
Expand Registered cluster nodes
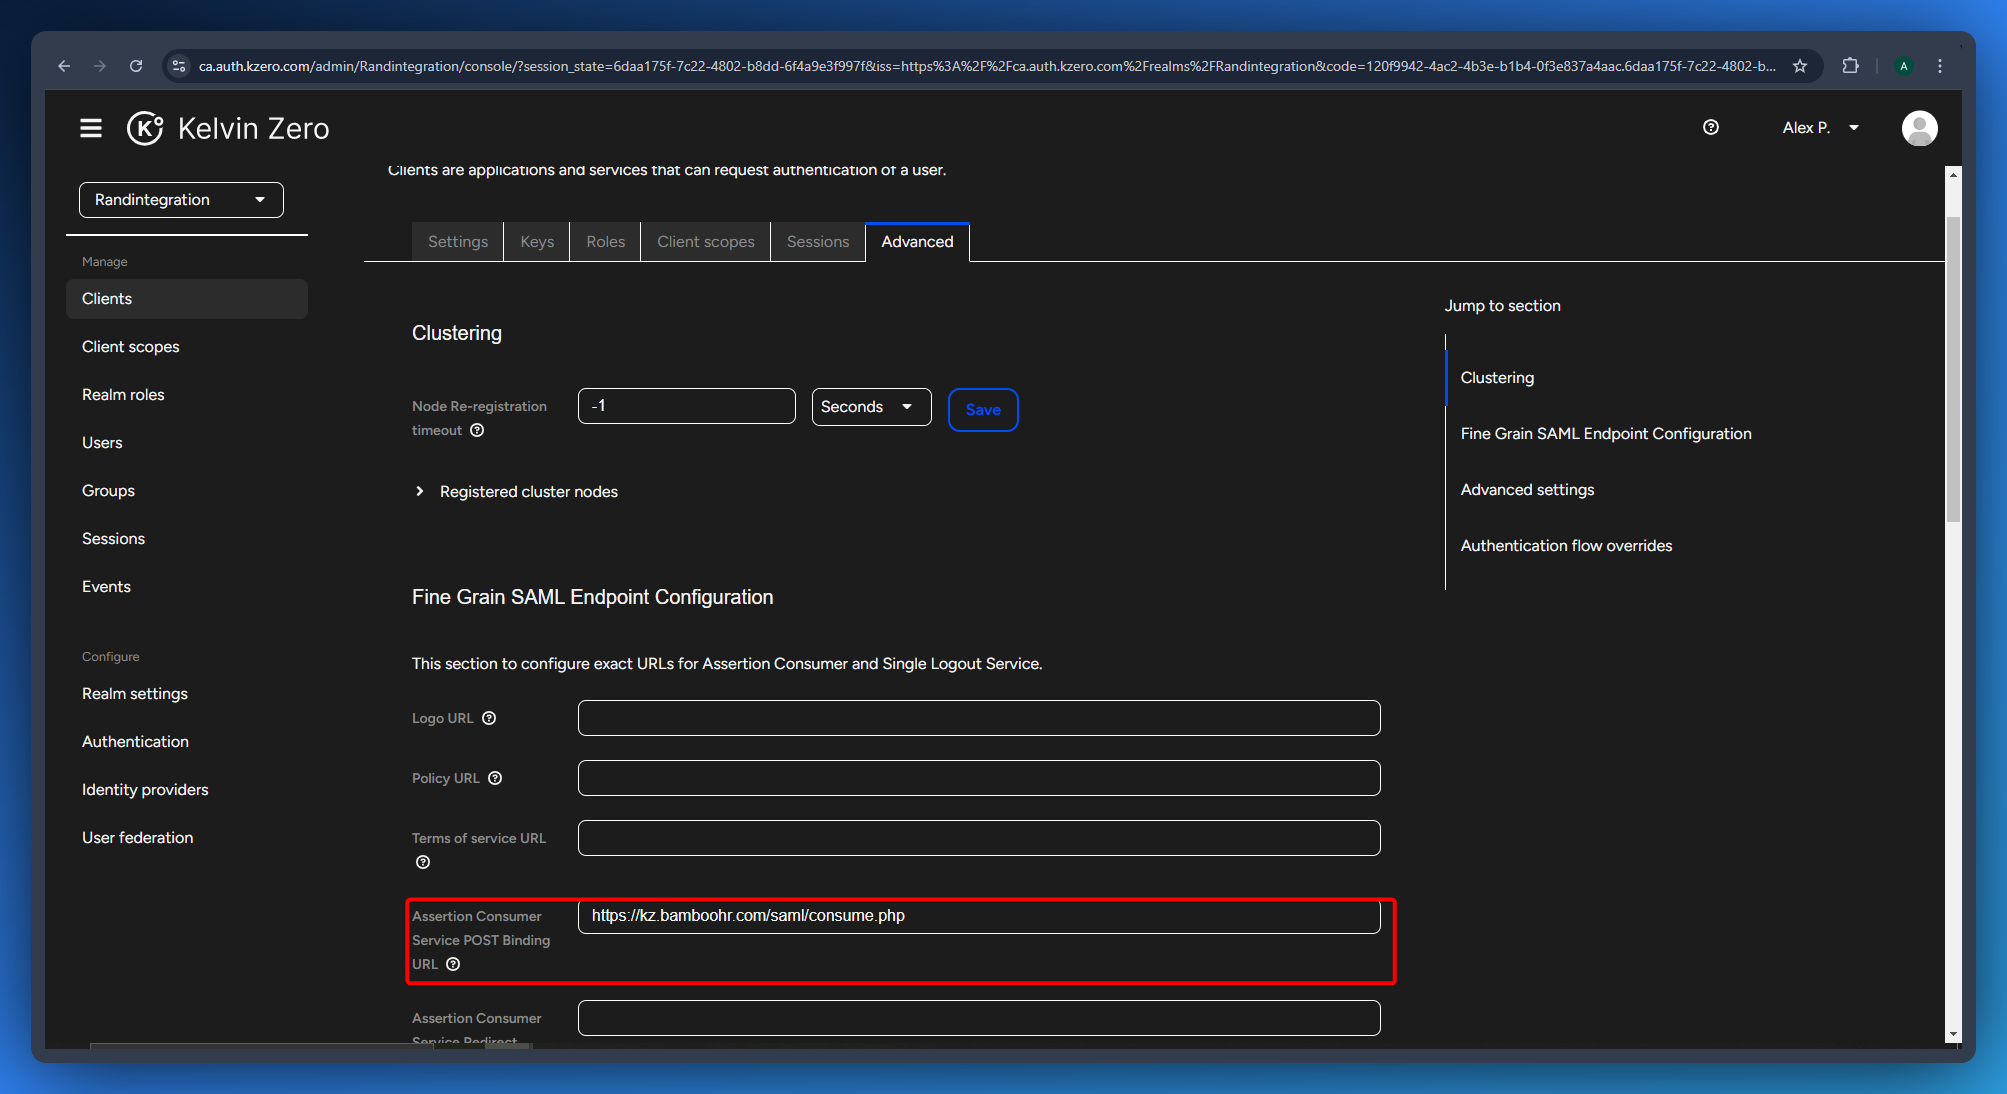coord(516,492)
